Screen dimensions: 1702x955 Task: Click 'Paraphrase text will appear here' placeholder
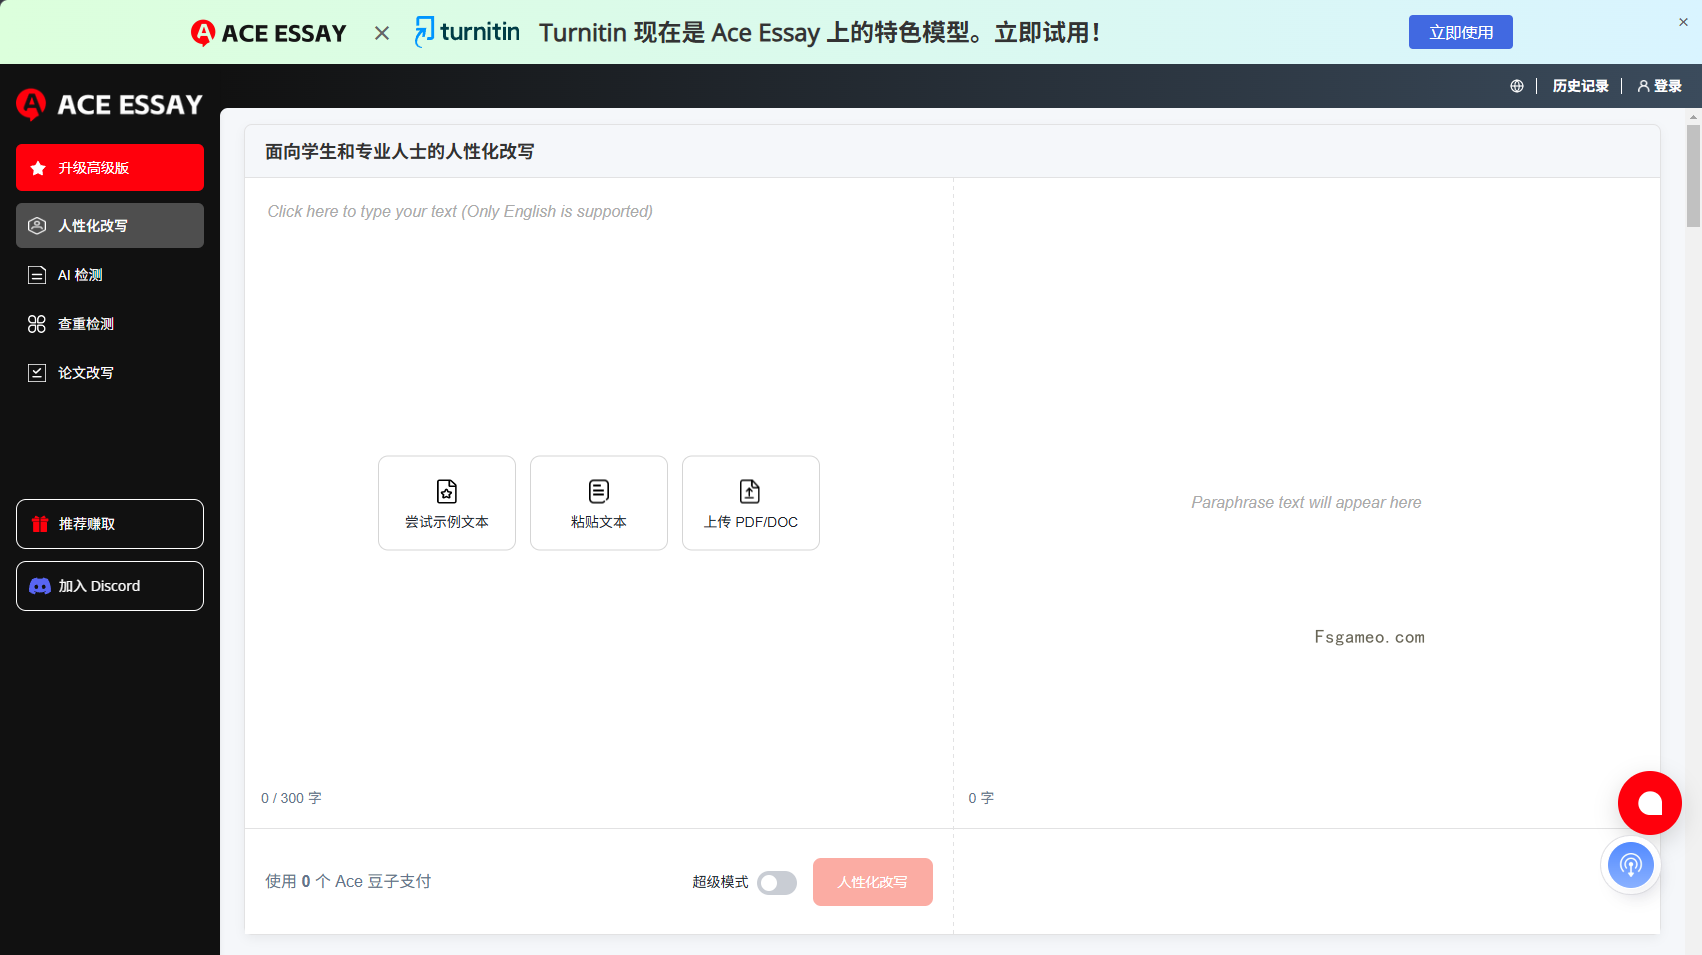(x=1306, y=503)
